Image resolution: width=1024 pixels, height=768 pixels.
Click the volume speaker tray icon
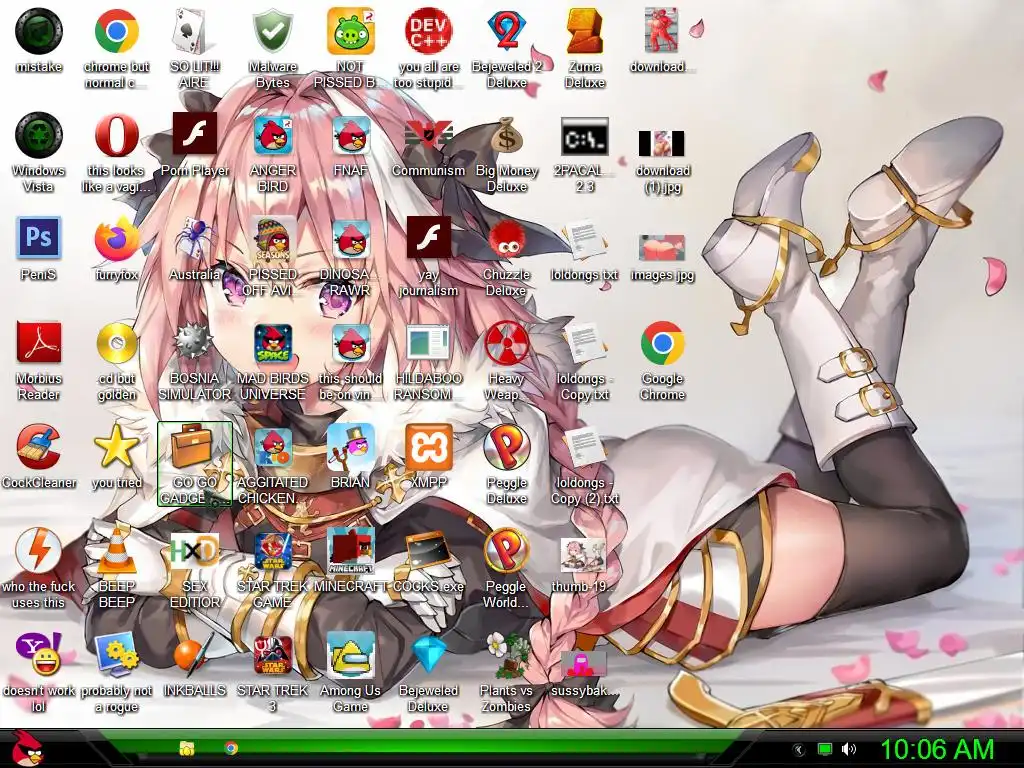pos(849,749)
